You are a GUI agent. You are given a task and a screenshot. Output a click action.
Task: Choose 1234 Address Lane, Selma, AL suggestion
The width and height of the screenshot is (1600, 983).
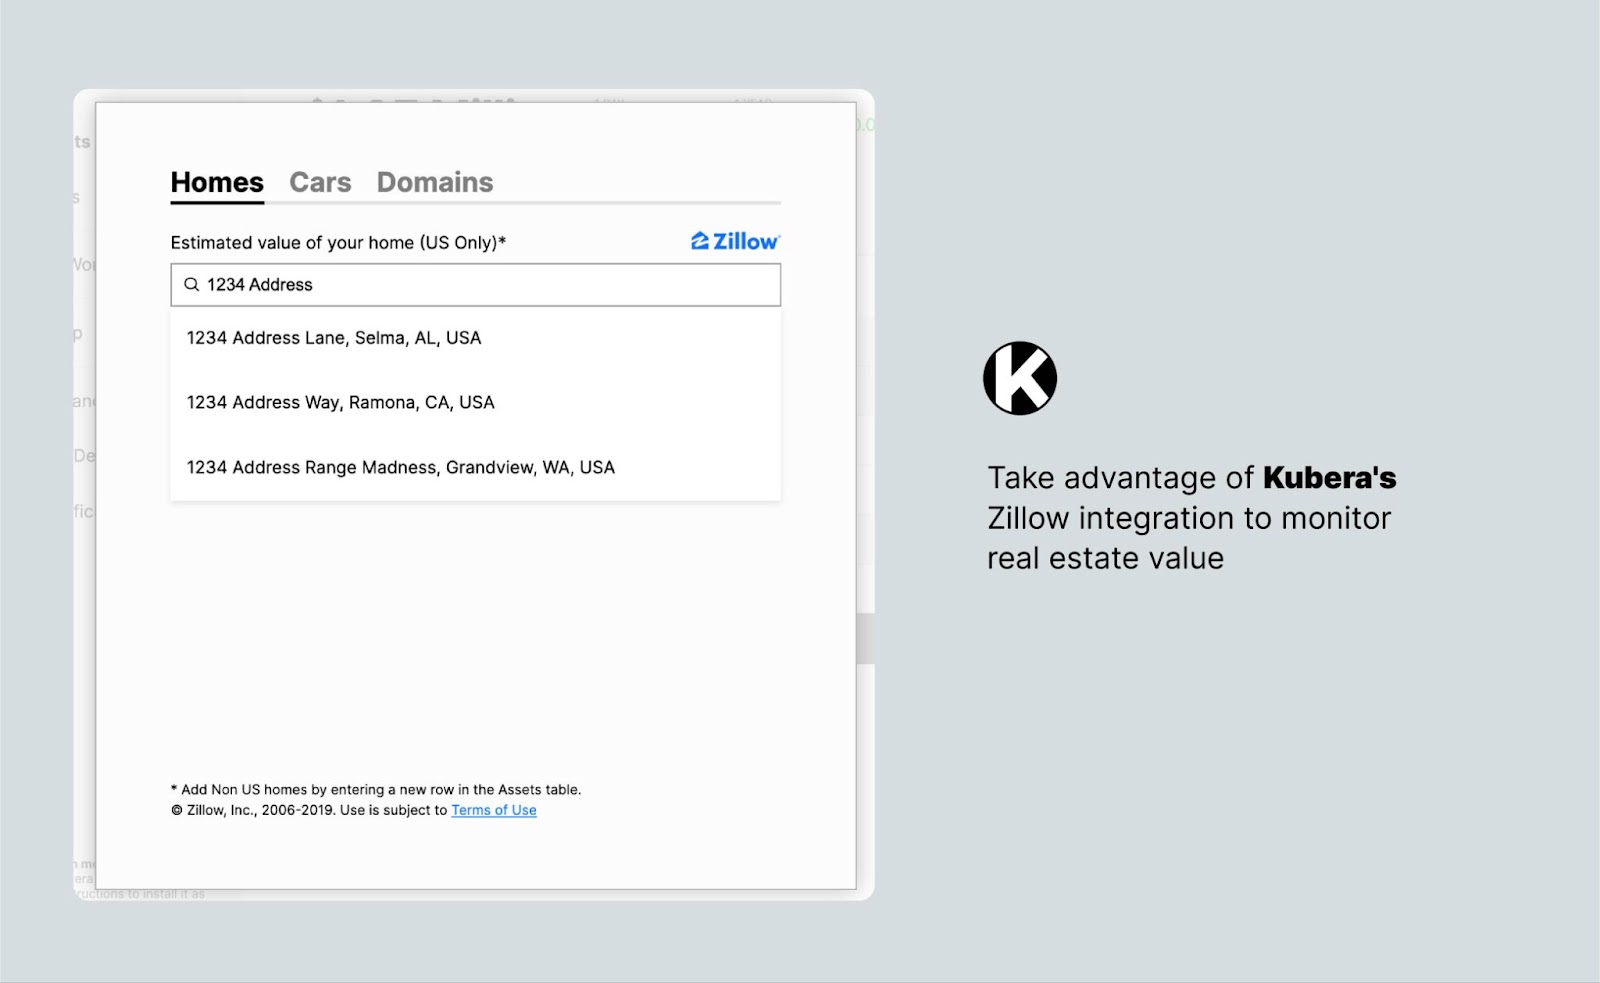click(x=476, y=338)
